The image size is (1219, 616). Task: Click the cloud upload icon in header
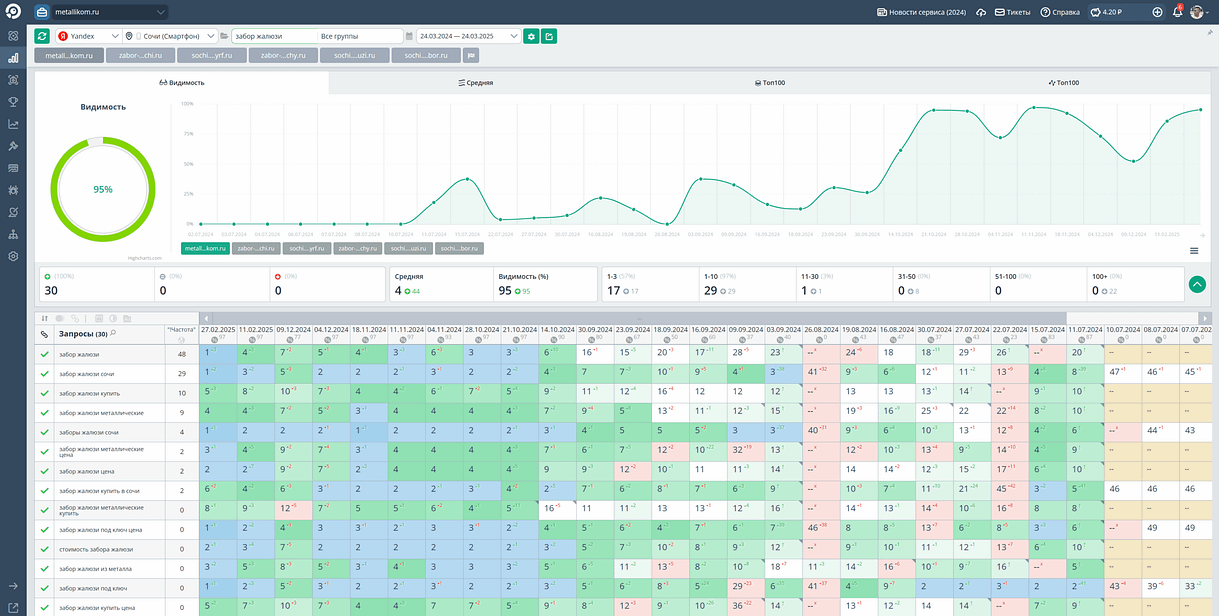click(981, 12)
